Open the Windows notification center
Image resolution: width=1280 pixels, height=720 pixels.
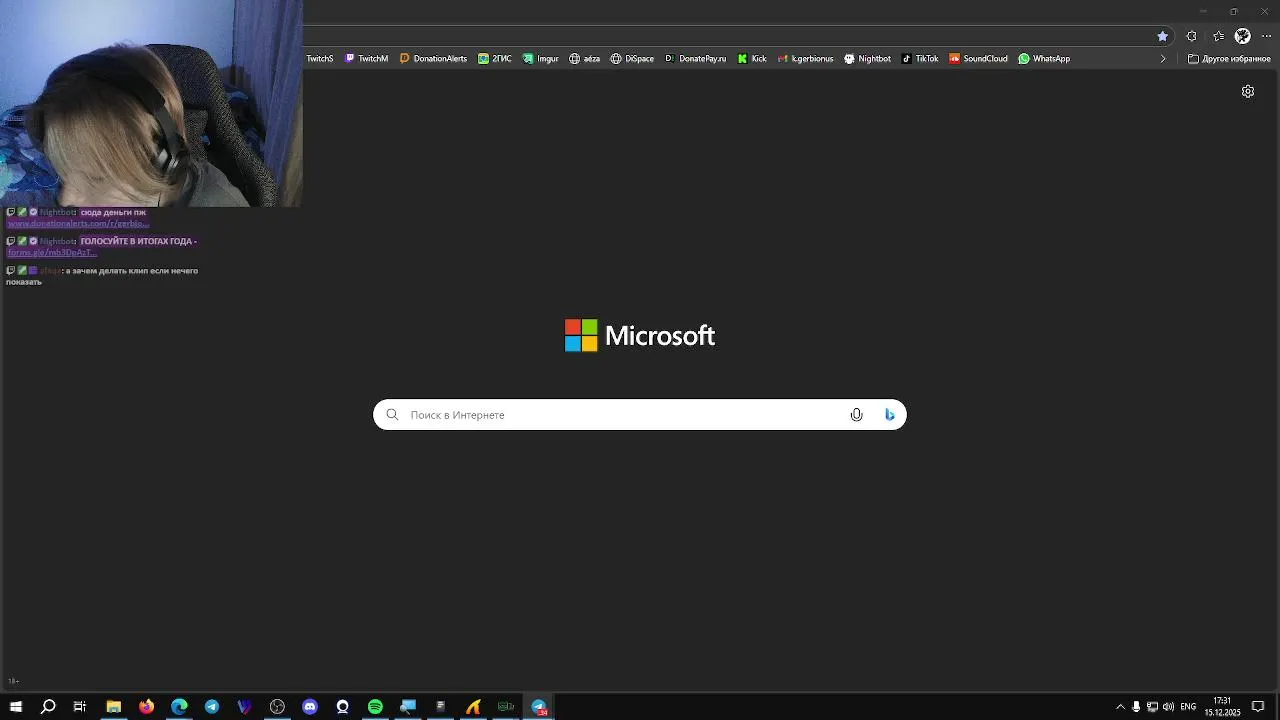tap(1258, 707)
